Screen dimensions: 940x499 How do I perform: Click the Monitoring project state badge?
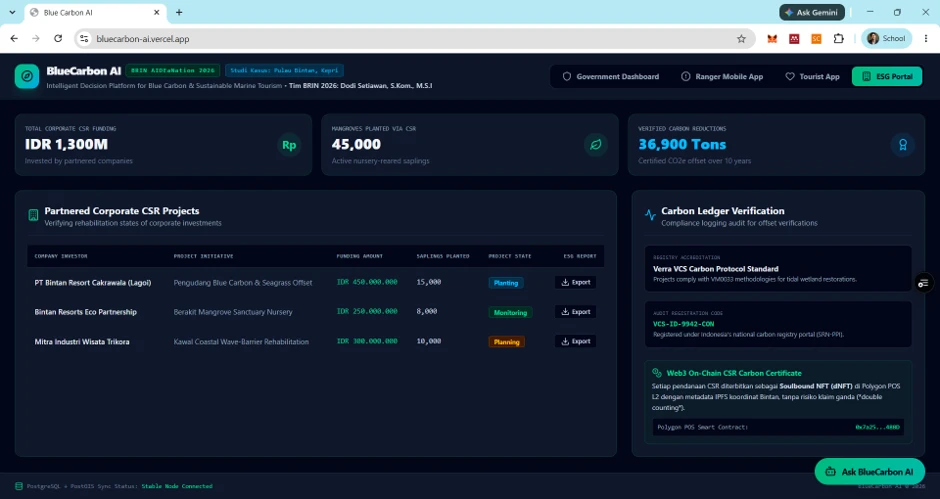(510, 312)
